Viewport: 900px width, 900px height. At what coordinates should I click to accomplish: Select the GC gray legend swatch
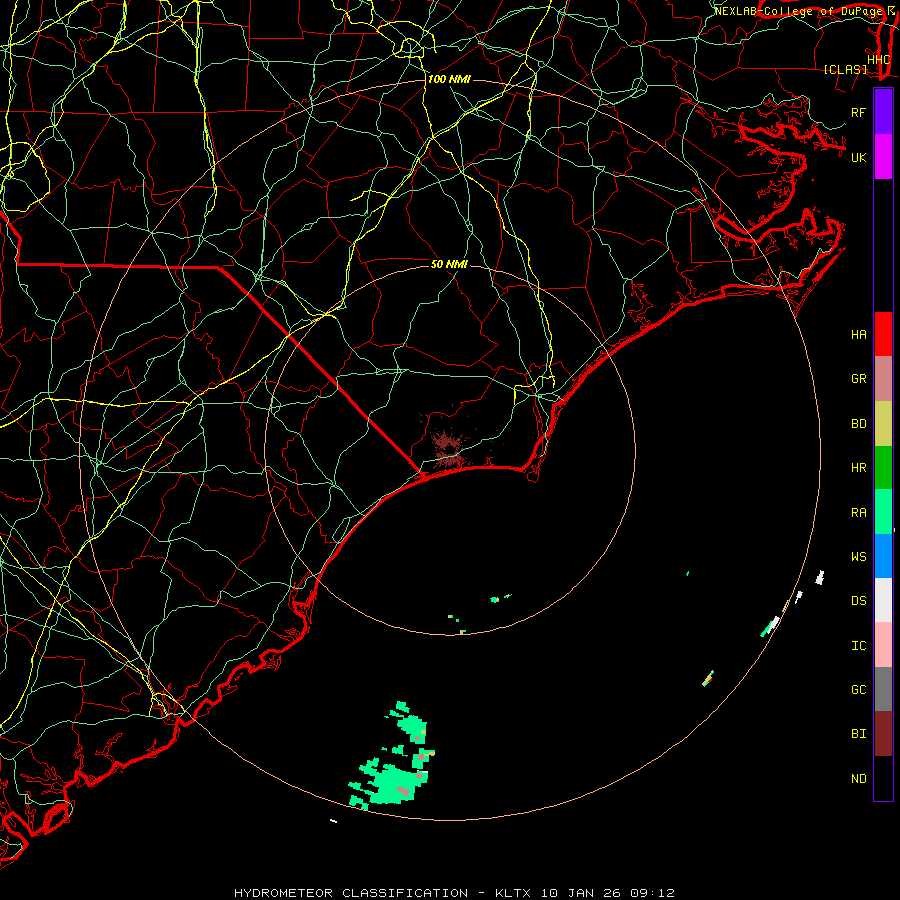click(x=883, y=689)
